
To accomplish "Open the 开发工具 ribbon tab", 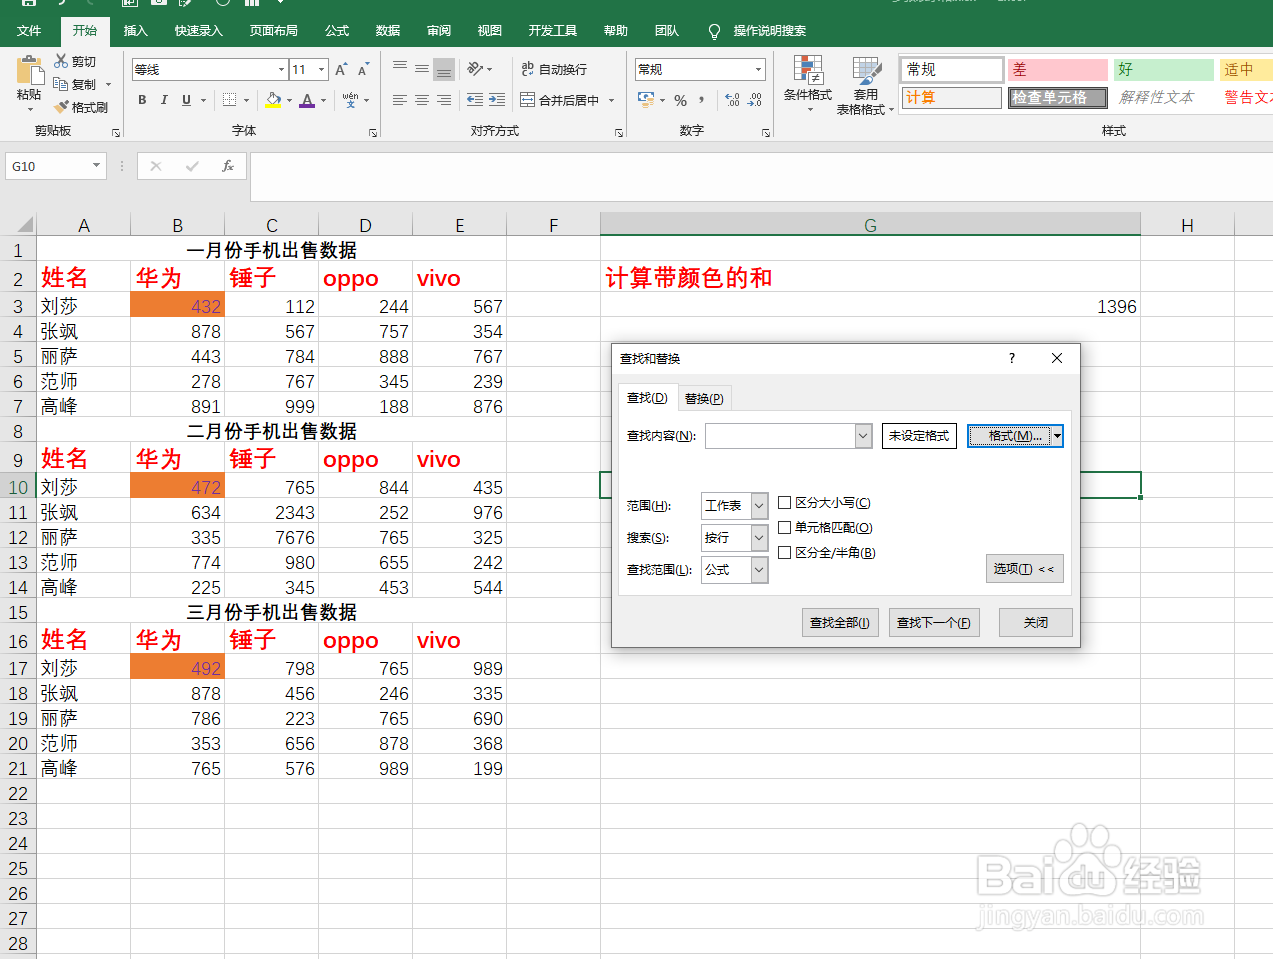I will tap(551, 30).
